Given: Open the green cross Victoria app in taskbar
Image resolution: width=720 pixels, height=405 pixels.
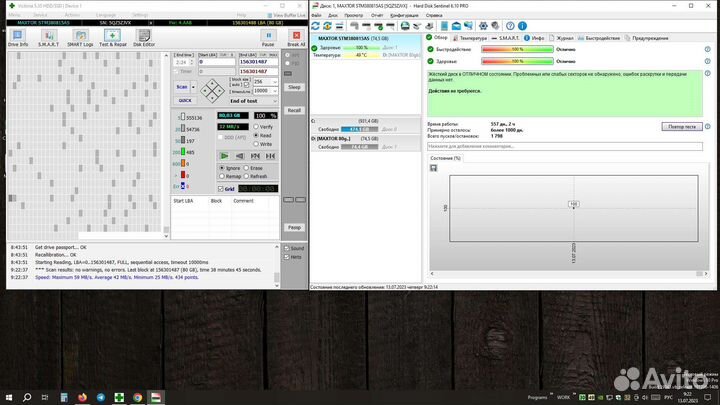Looking at the screenshot, I should coord(119,397).
